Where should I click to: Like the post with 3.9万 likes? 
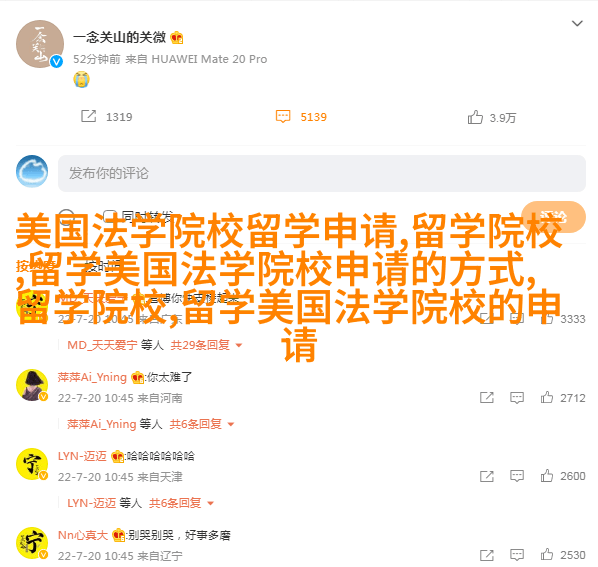475,117
